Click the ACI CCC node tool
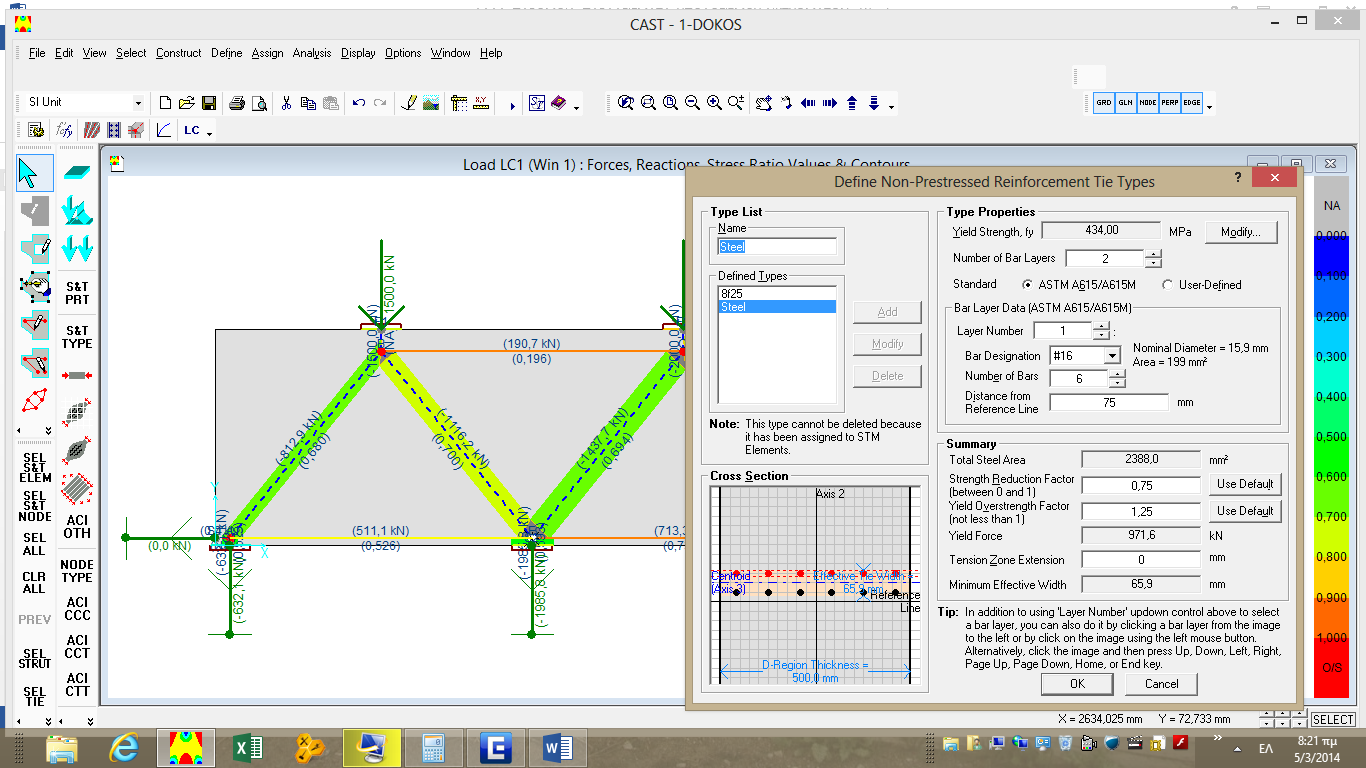 77,609
